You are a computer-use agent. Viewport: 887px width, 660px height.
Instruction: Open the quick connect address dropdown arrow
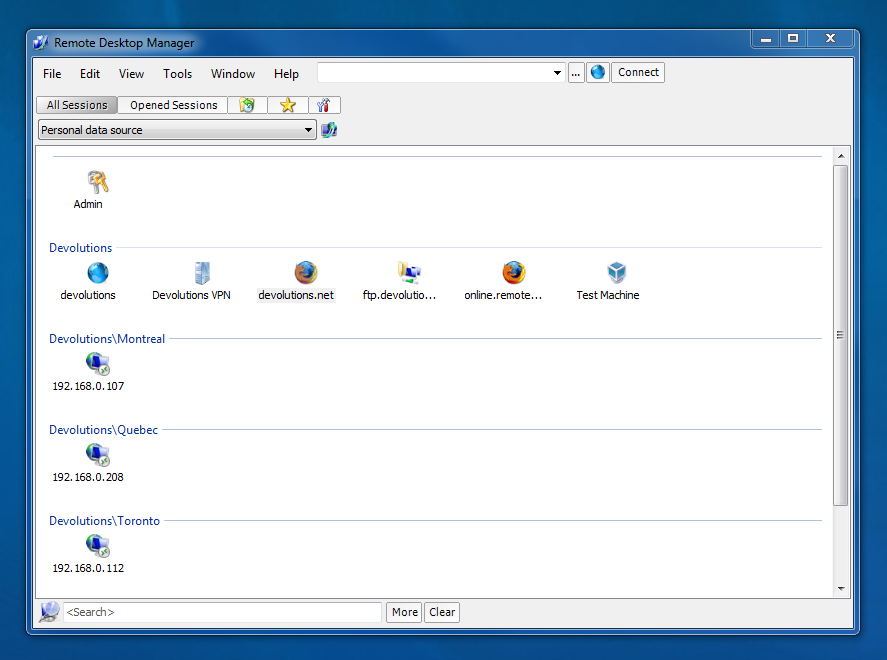point(557,73)
